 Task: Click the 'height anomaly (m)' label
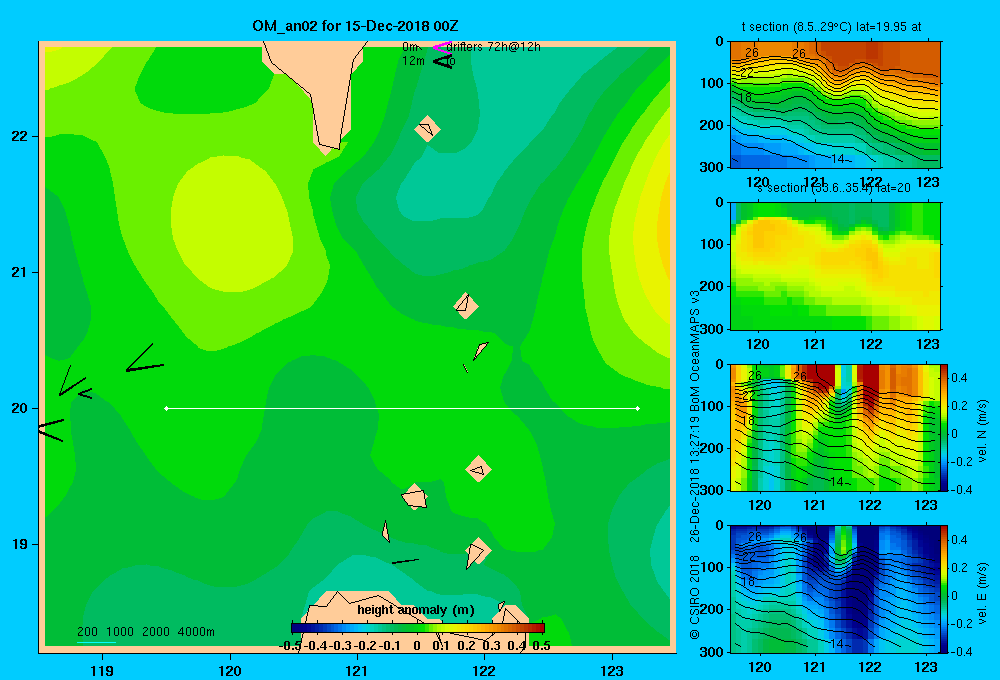(416, 610)
